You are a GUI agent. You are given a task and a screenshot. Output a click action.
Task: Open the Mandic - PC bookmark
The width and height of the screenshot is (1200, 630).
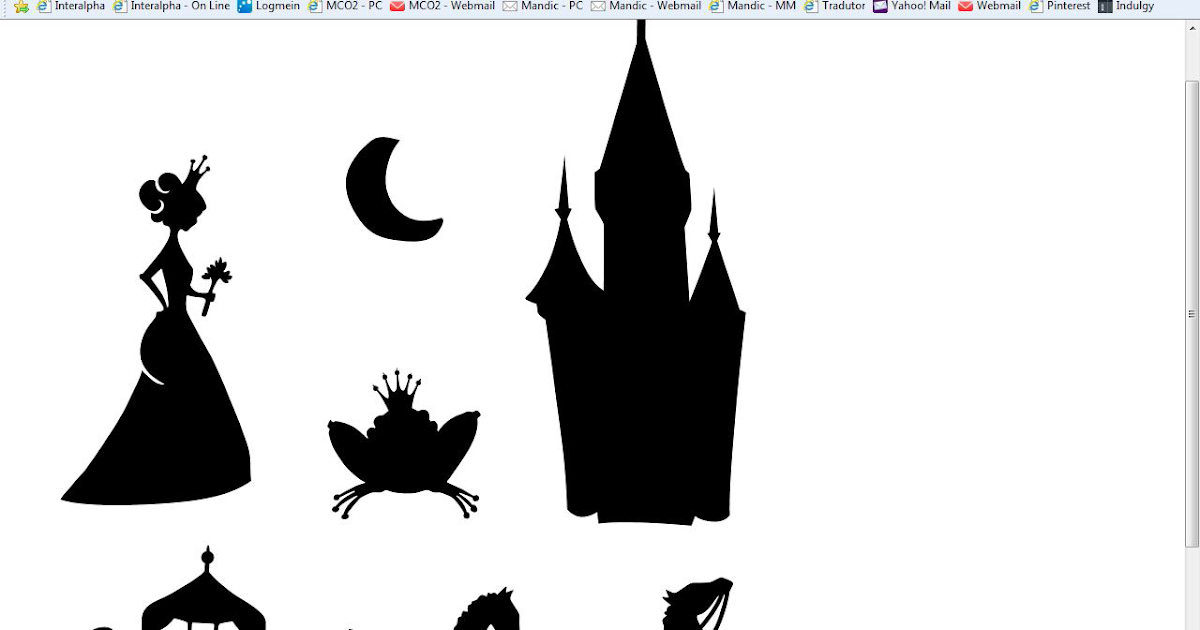543,6
